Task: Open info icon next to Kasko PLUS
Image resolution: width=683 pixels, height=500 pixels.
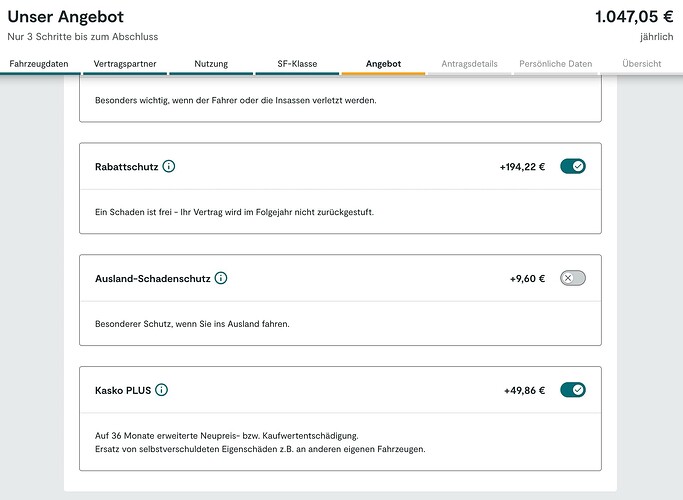Action: pos(162,390)
